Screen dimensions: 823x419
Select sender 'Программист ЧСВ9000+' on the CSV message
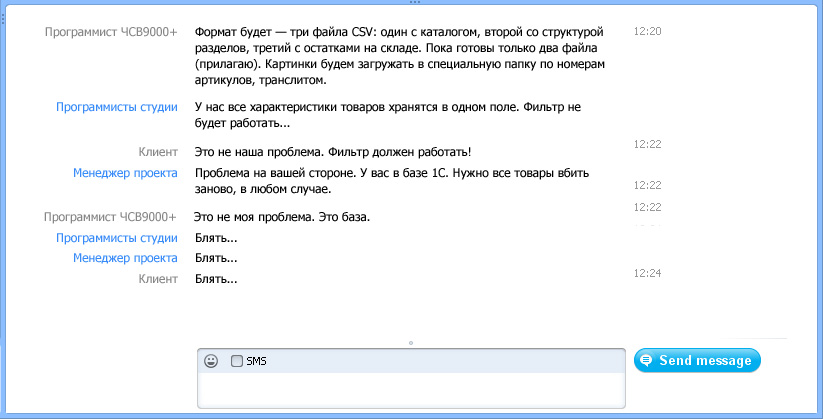tap(111, 32)
